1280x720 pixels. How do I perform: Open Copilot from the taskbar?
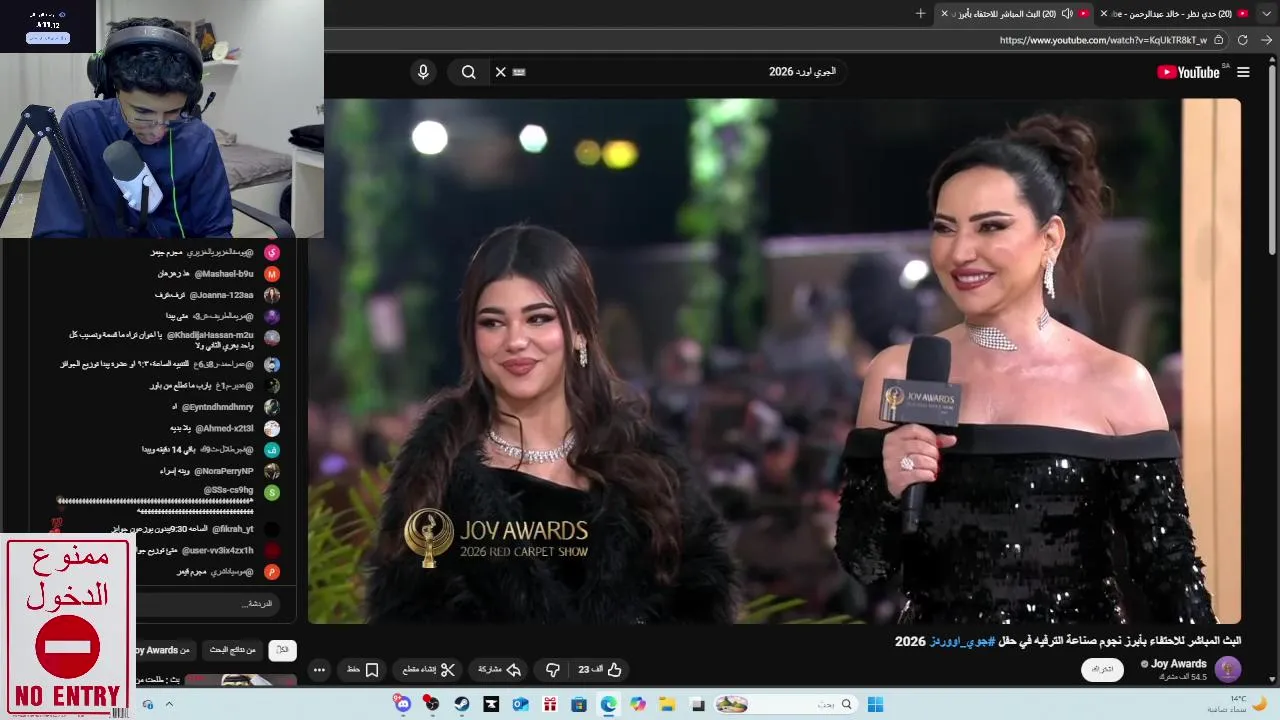point(638,704)
